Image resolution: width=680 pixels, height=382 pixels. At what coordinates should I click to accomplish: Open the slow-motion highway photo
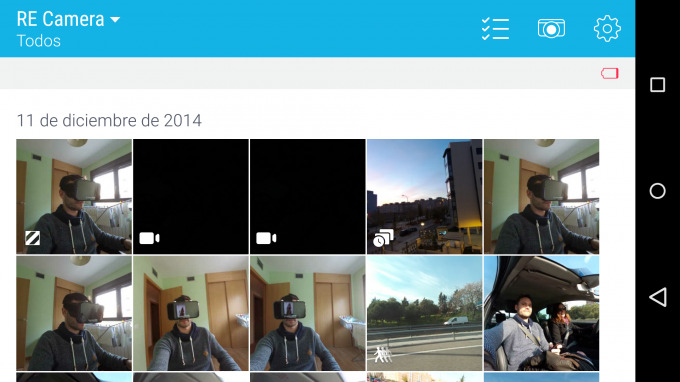(x=425, y=313)
